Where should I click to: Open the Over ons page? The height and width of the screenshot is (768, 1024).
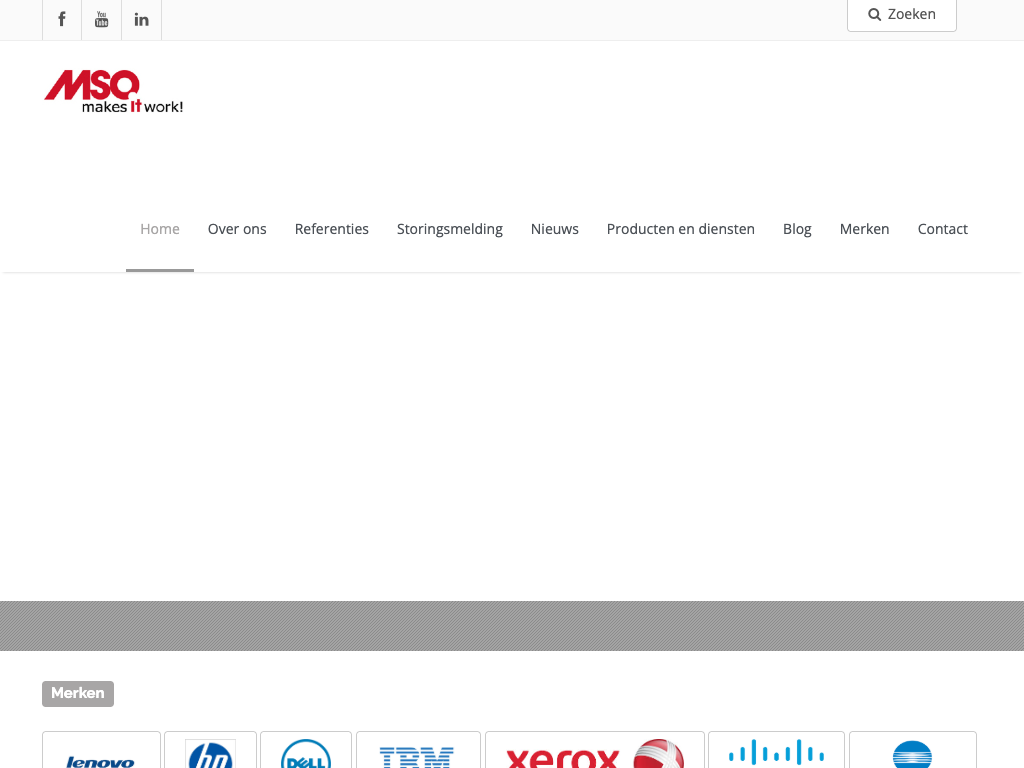[237, 229]
